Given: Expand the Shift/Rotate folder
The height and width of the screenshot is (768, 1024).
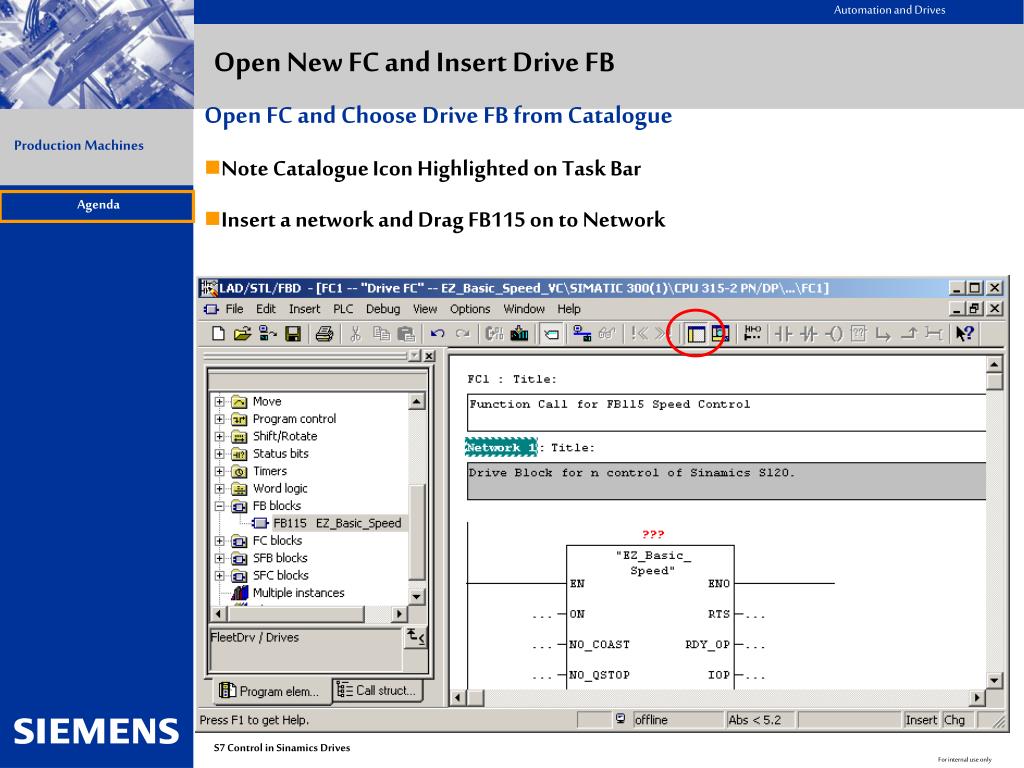Looking at the screenshot, I should pyautogui.click(x=220, y=436).
